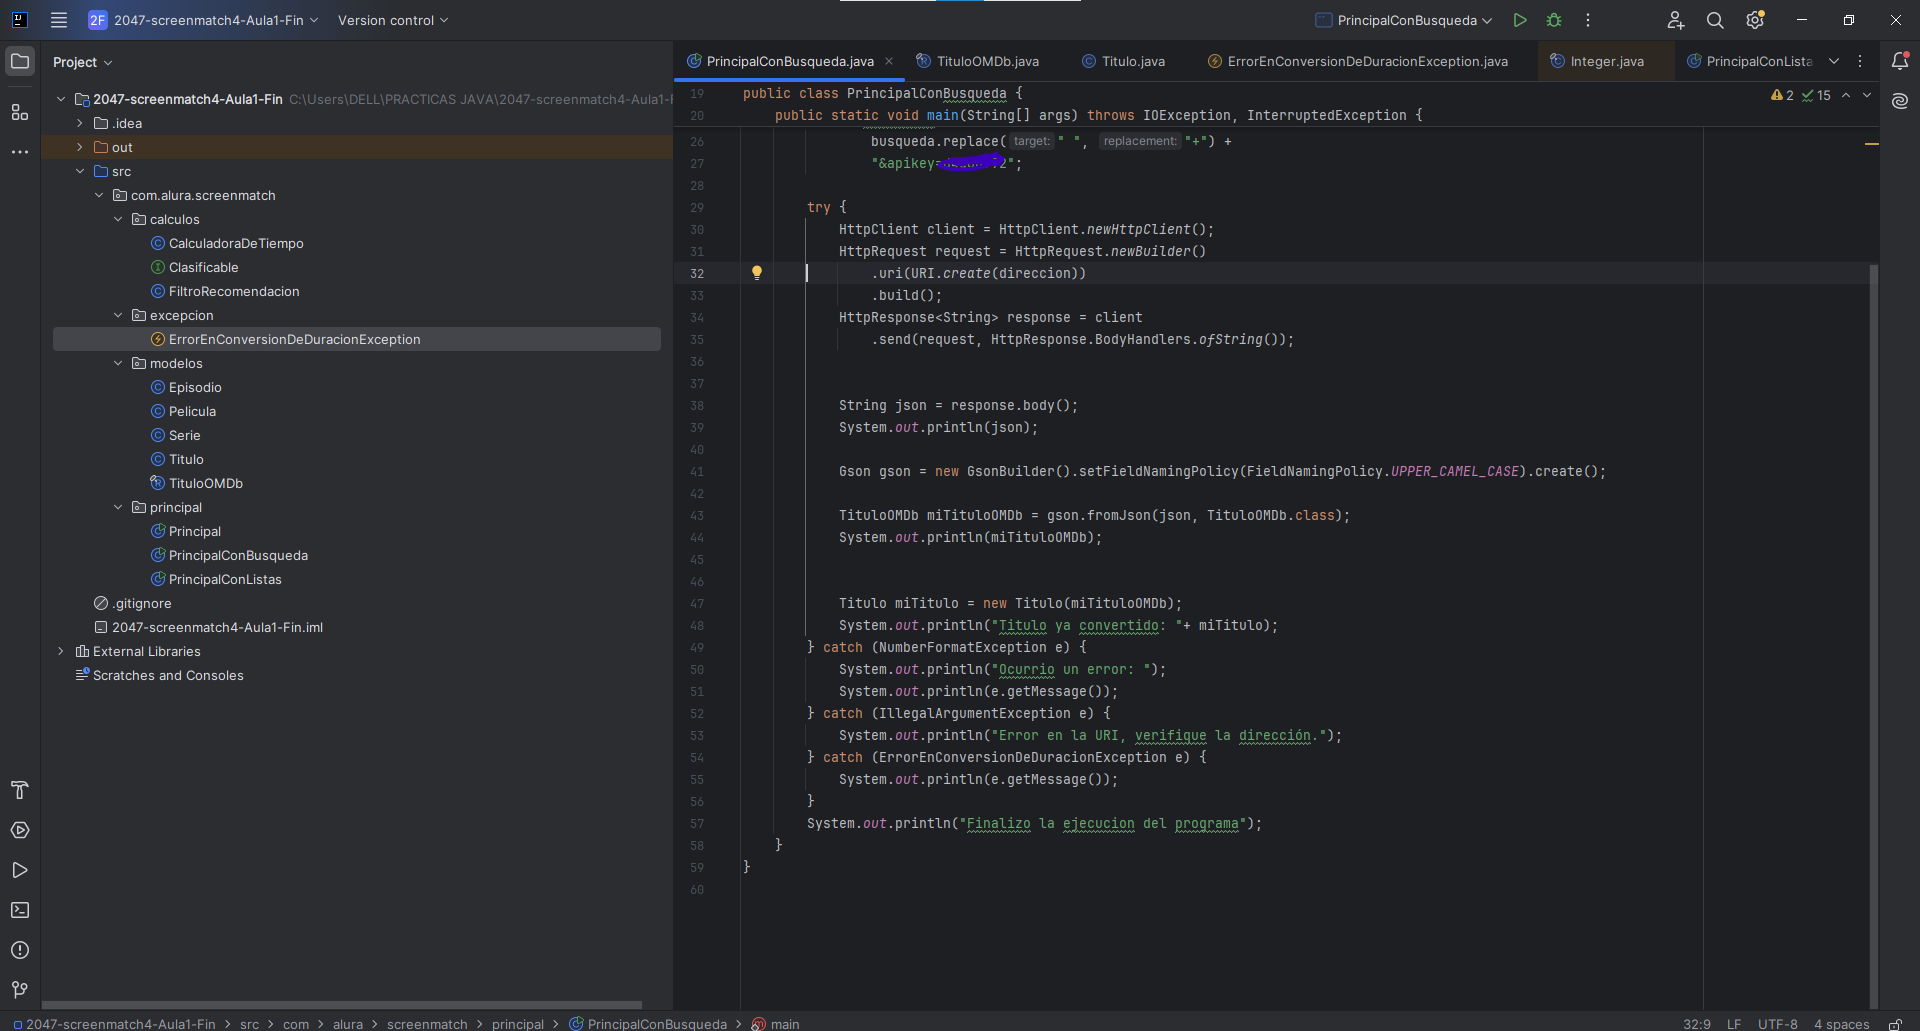Open the Version control dropdown

tap(393, 20)
